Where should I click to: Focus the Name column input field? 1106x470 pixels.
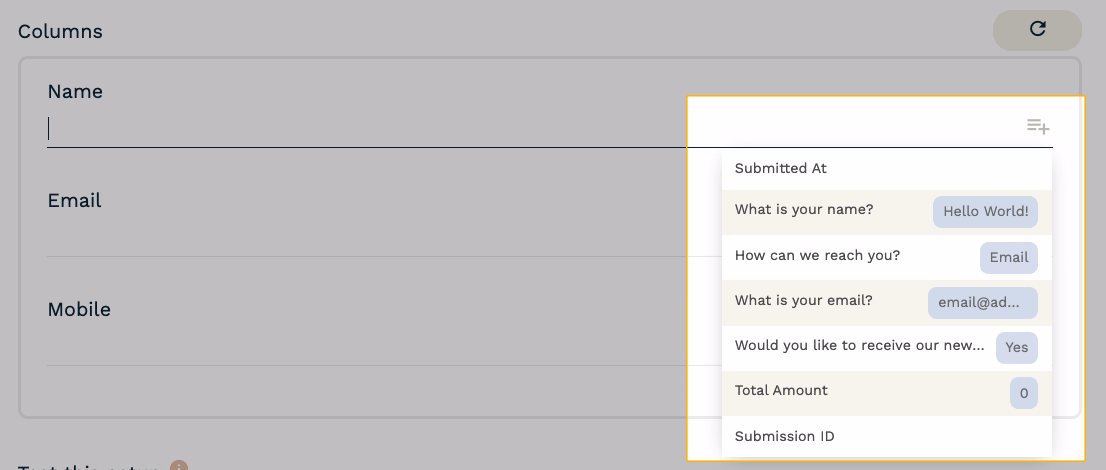click(360, 128)
